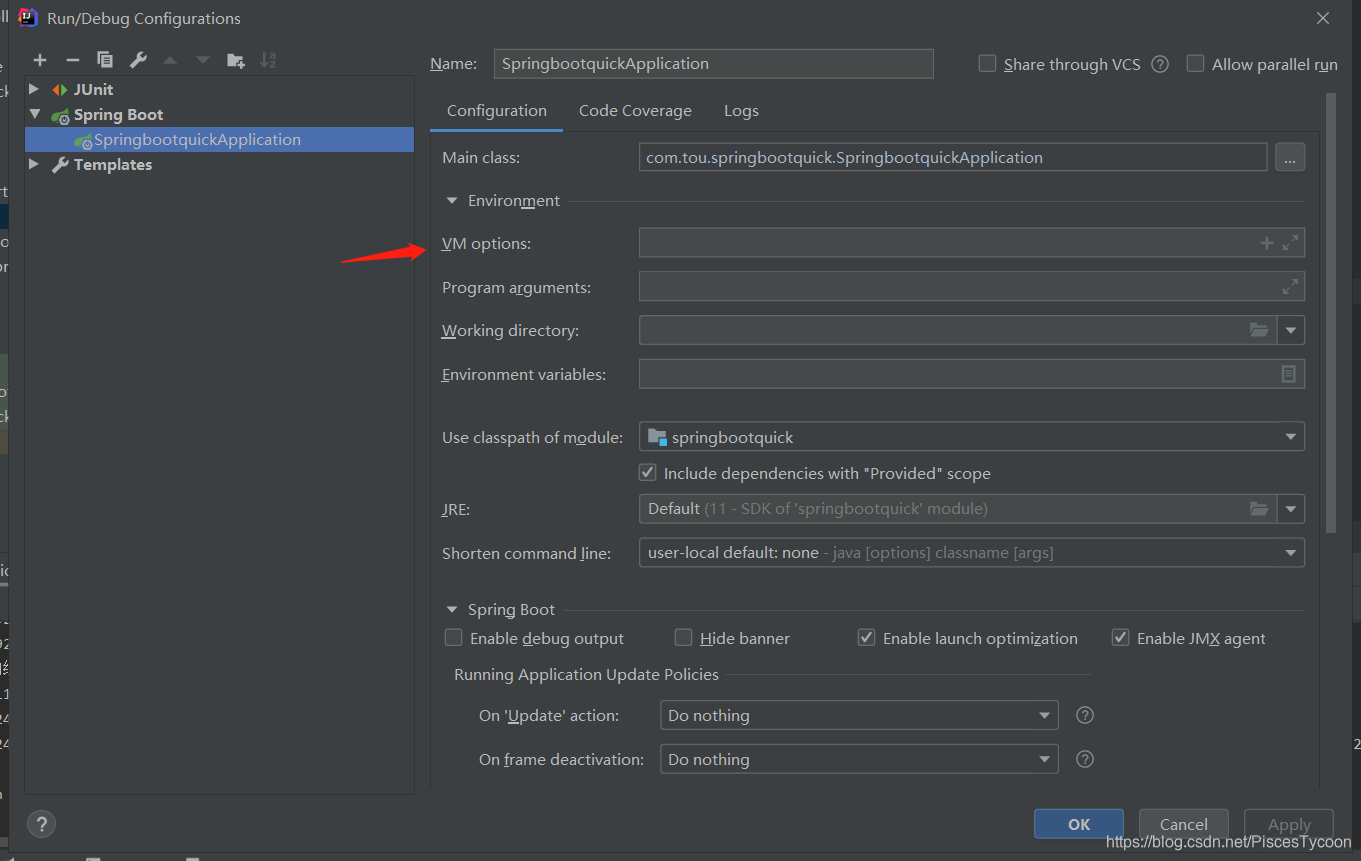Enable Allow parallel run checkbox

click(1195, 64)
